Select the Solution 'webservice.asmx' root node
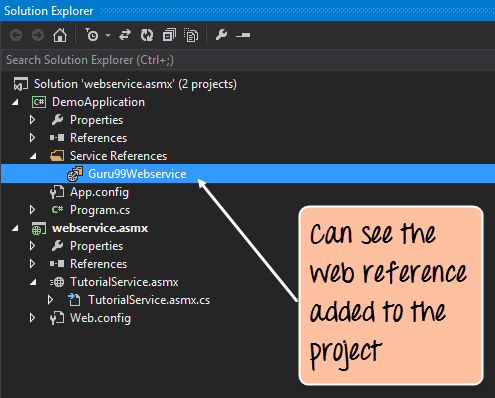Image resolution: width=495 pixels, height=398 pixels. coord(135,84)
